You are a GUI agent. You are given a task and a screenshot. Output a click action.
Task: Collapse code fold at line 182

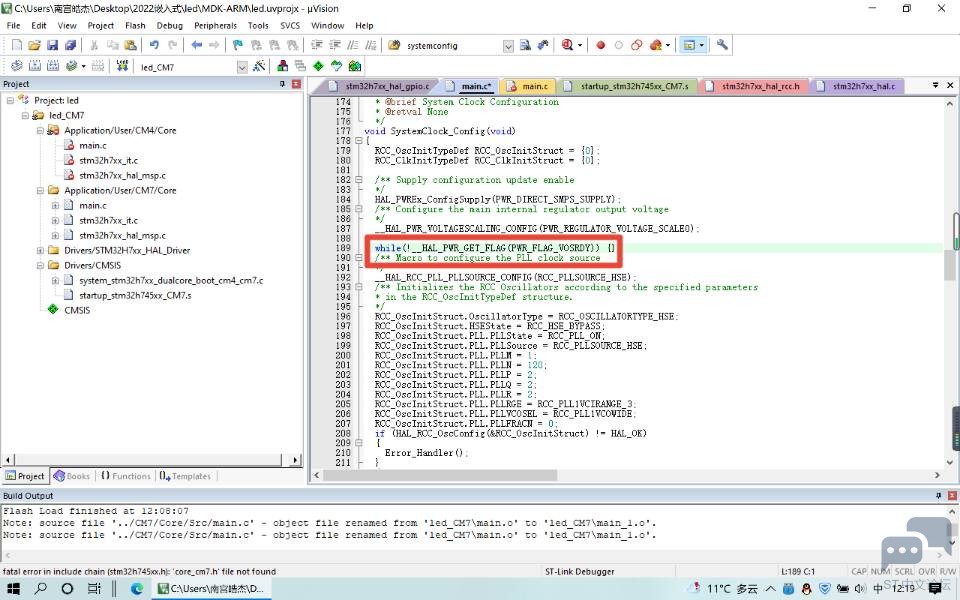coord(359,180)
